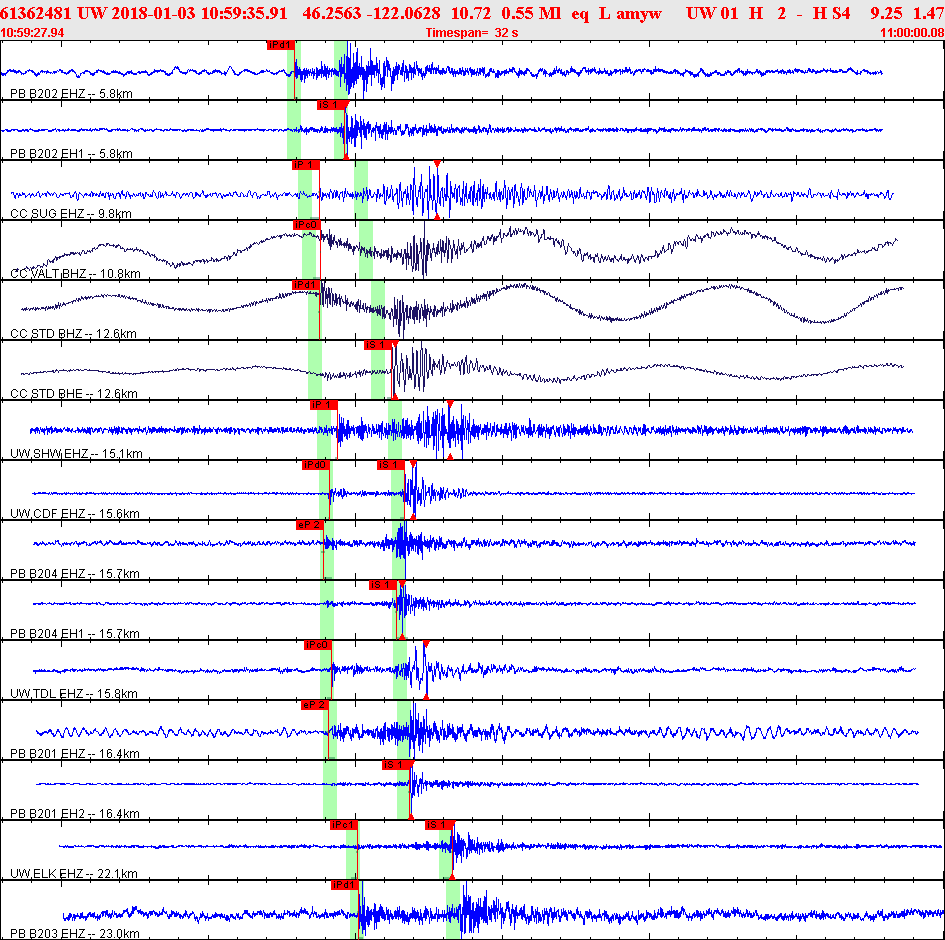Select the iS 1 pick flag on PB B202 EH1
Image resolution: width=945 pixels, height=940 pixels.
tap(331, 105)
